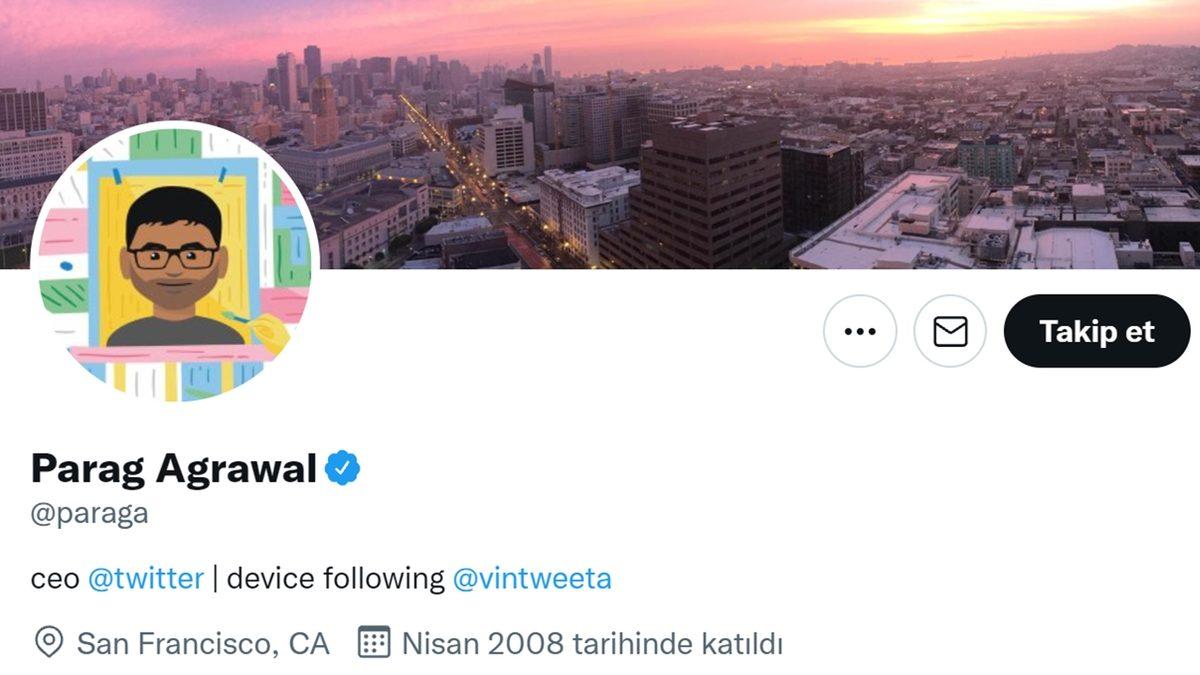Click the word ceo in the bio
Image resolution: width=1200 pixels, height=675 pixels.
pos(55,579)
